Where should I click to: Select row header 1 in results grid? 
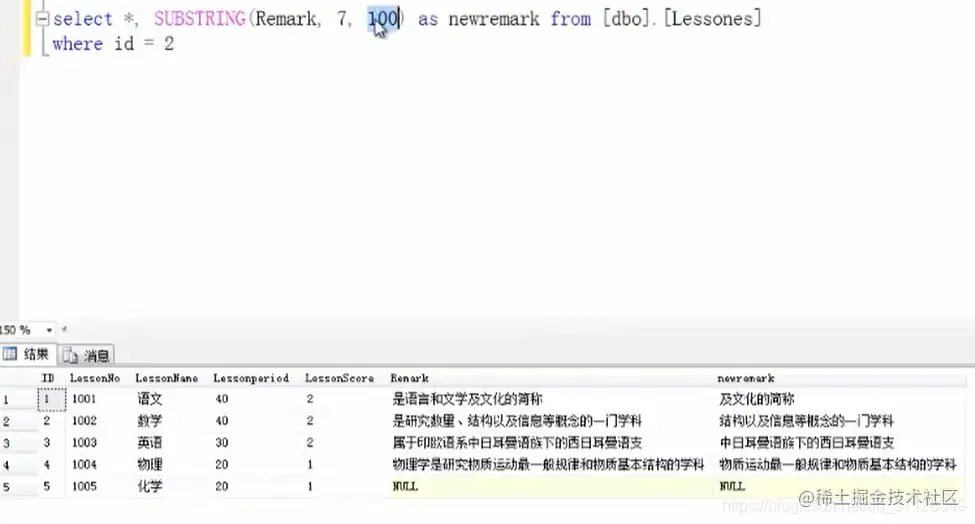[x=19, y=400]
